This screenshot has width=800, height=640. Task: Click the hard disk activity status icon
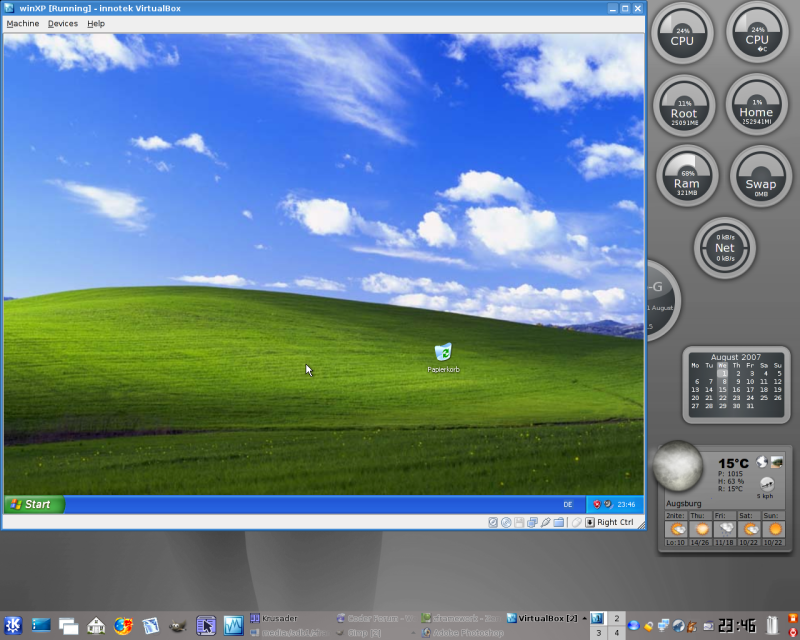coord(493,522)
